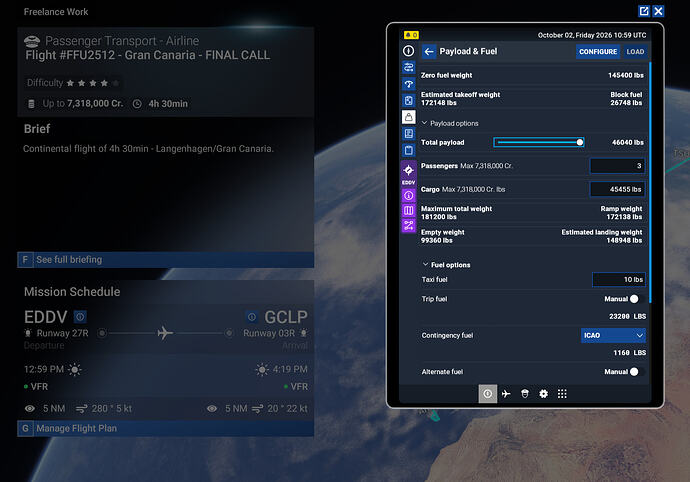Click arrival Runway 03R label
The width and height of the screenshot is (690, 482).
click(x=269, y=333)
